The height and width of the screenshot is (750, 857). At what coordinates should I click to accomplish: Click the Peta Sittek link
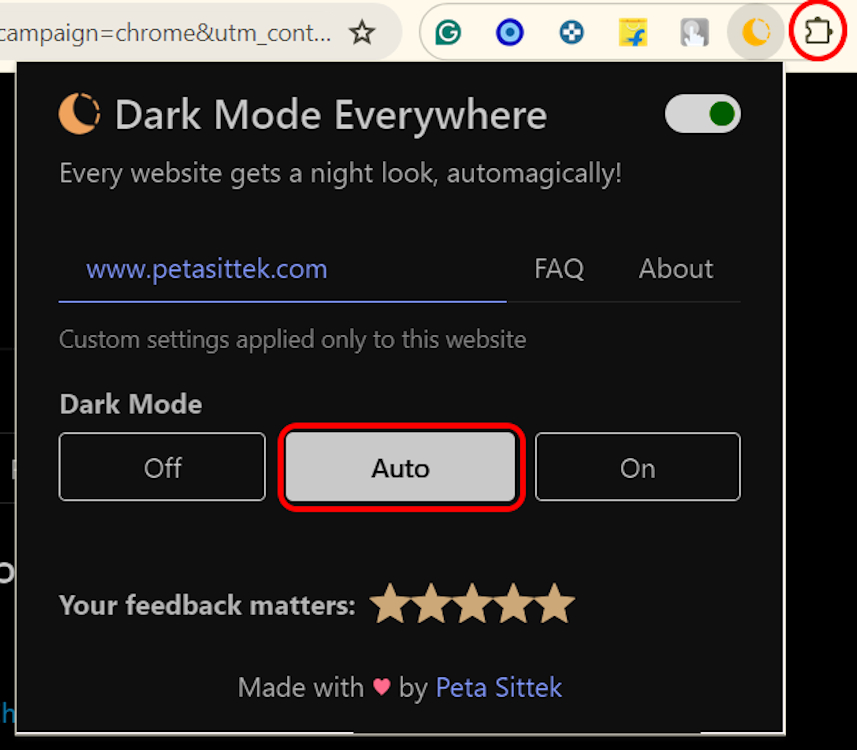point(498,687)
